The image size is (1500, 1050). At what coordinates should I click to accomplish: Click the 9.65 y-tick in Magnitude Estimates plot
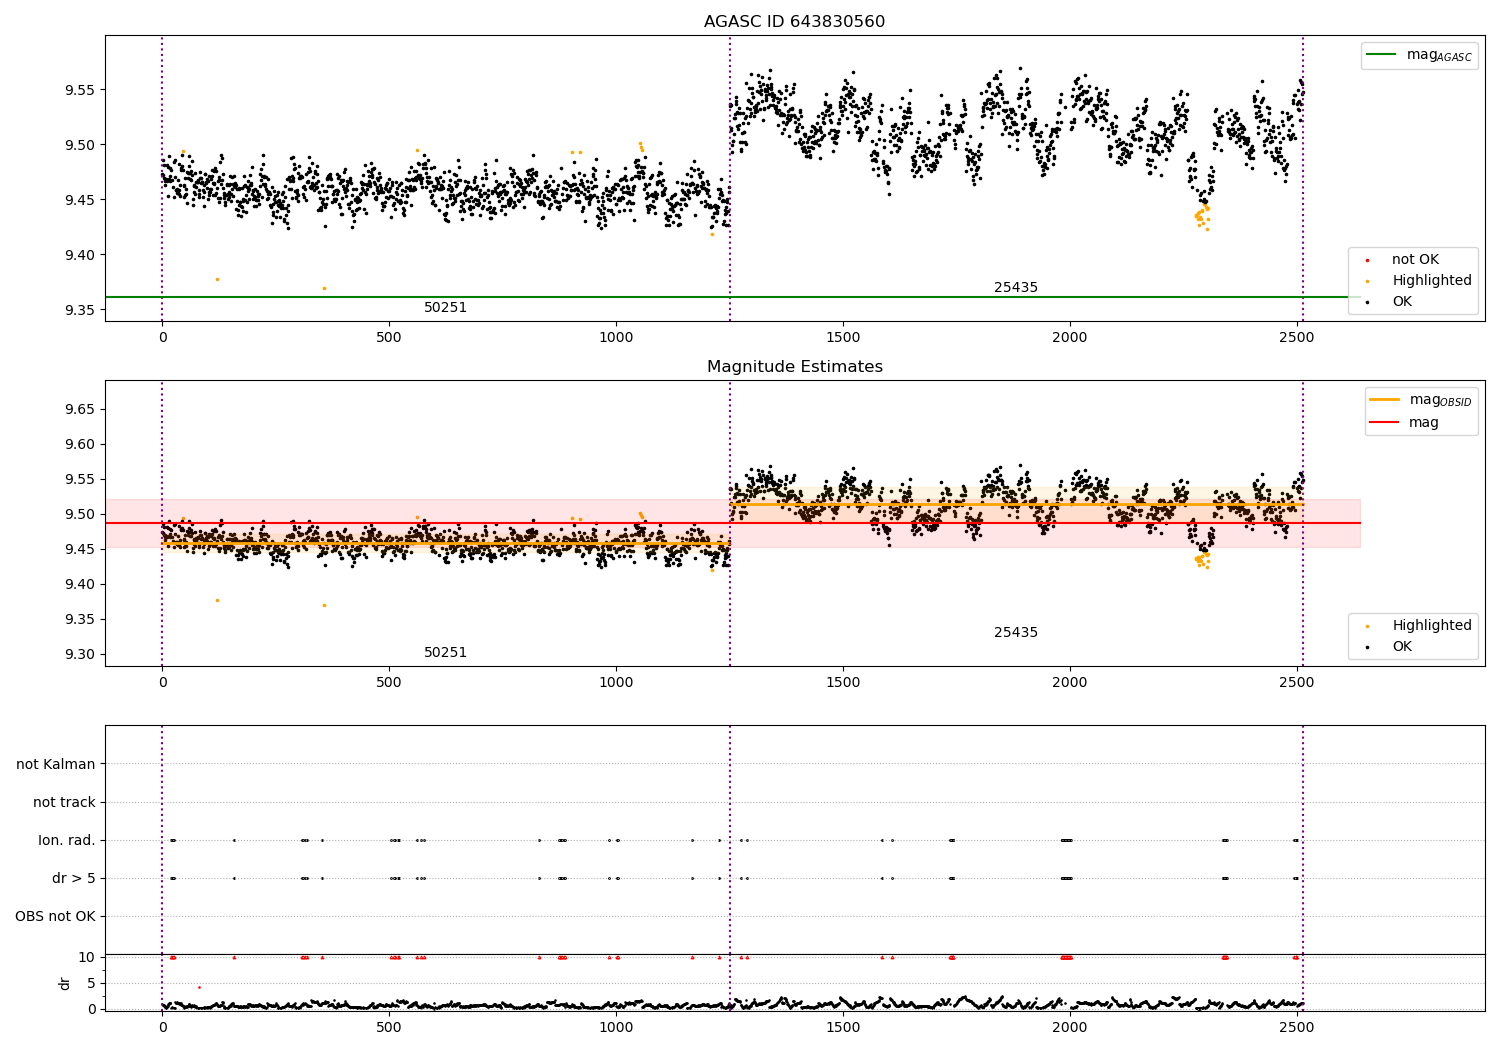[79, 410]
